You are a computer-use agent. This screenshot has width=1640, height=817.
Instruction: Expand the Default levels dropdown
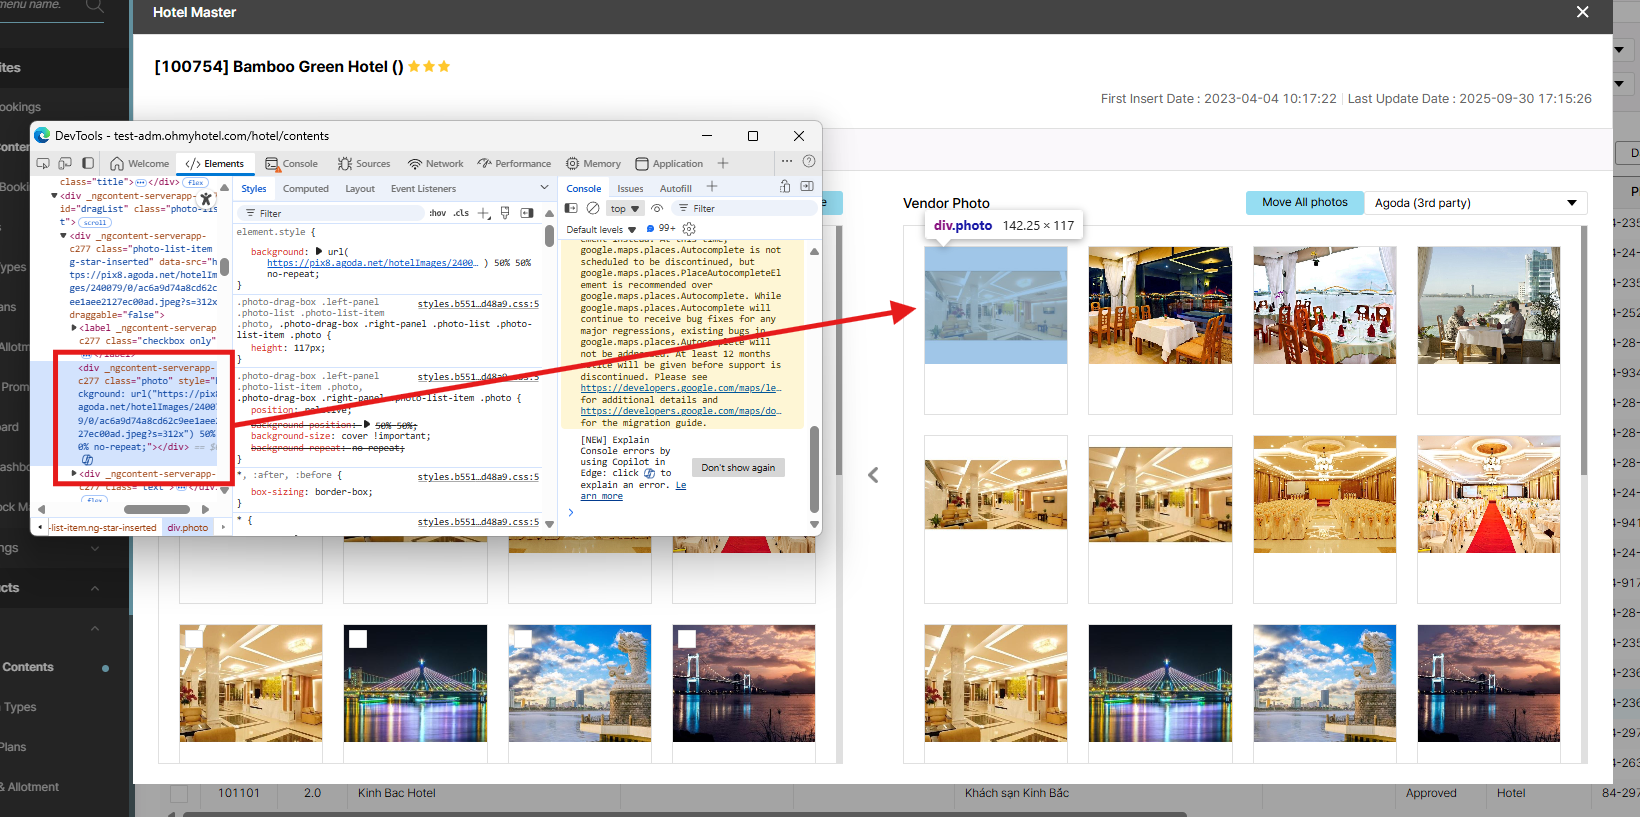(601, 230)
